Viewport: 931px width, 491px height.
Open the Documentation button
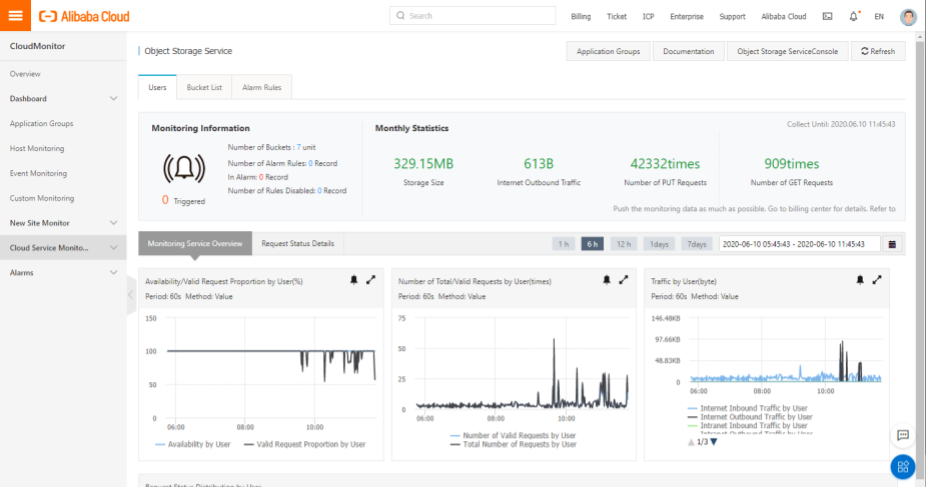688,51
